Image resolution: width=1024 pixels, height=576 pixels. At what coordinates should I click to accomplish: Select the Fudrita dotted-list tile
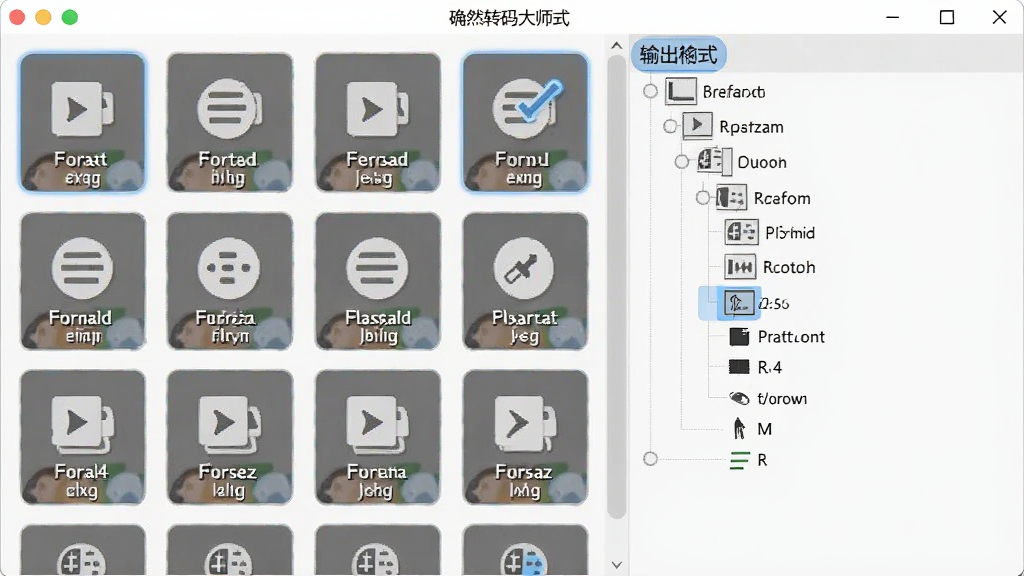[229, 281]
